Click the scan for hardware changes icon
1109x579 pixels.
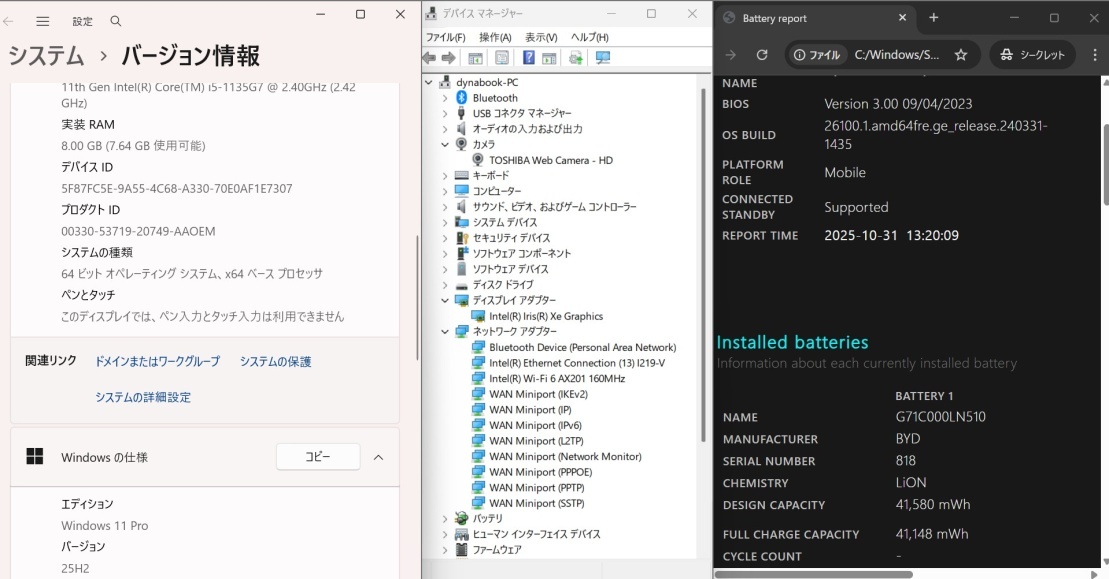pos(602,58)
